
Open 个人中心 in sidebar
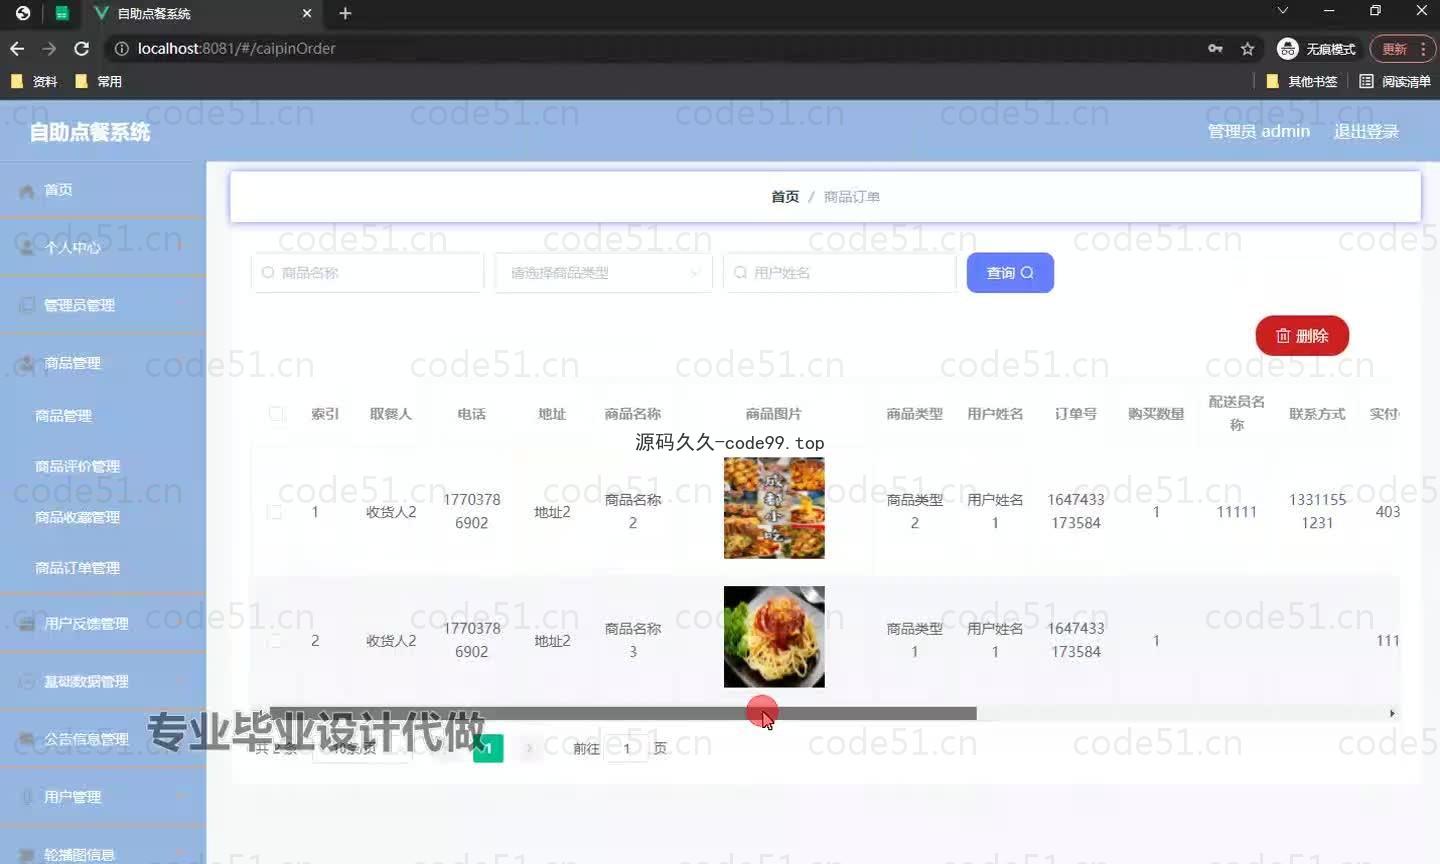click(x=103, y=247)
